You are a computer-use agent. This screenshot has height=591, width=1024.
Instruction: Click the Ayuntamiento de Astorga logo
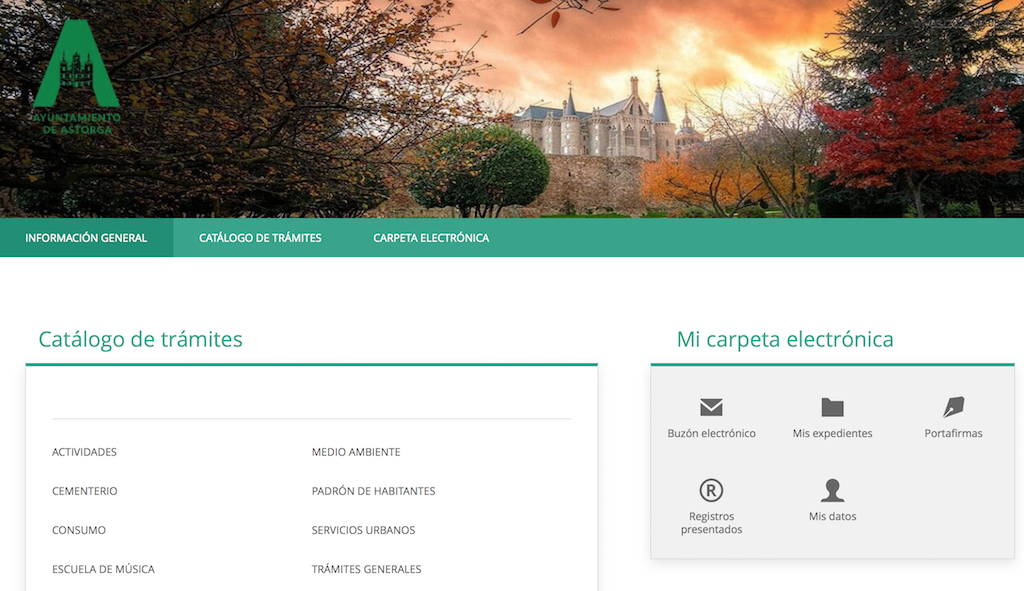77,77
